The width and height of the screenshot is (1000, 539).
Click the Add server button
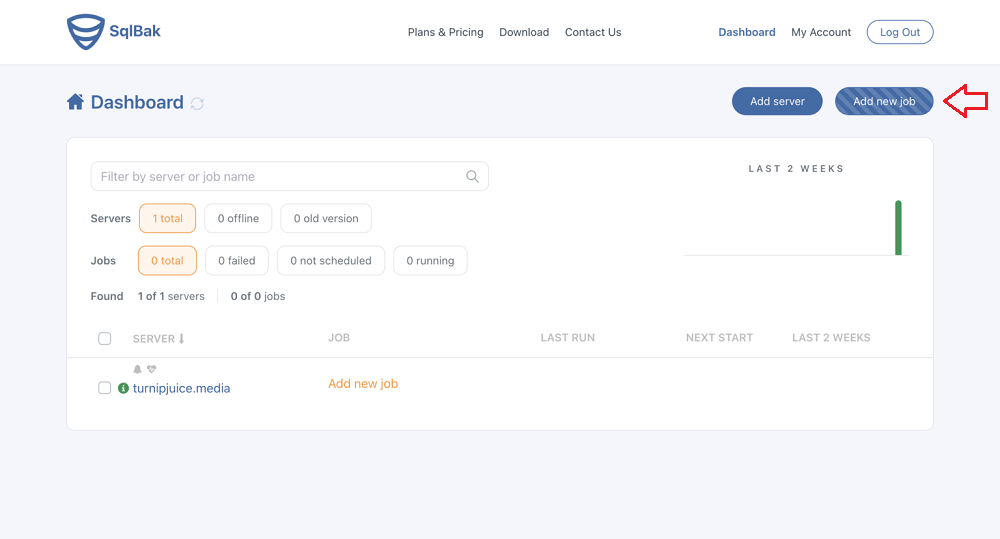(x=777, y=101)
